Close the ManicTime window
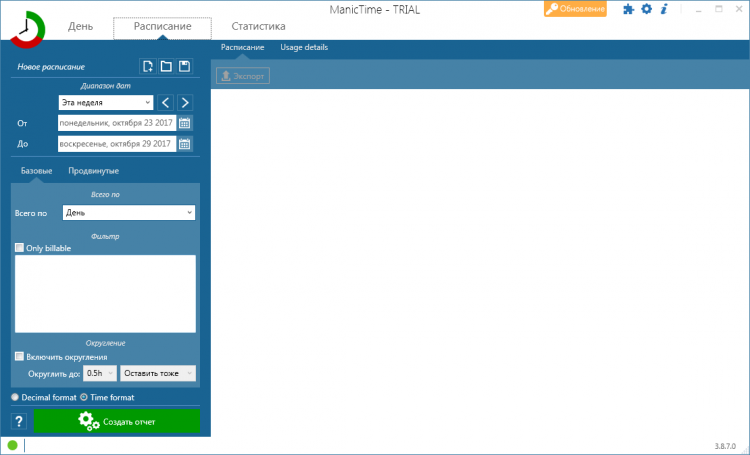 pyautogui.click(x=739, y=9)
